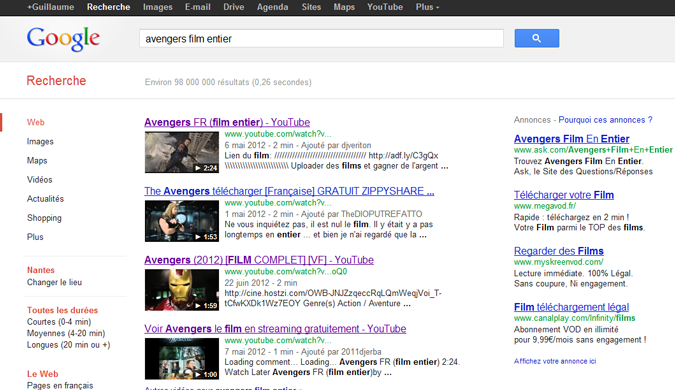Select Vidéos filter in left sidebar
Image resolution: width=675 pixels, height=390 pixels.
(x=40, y=180)
